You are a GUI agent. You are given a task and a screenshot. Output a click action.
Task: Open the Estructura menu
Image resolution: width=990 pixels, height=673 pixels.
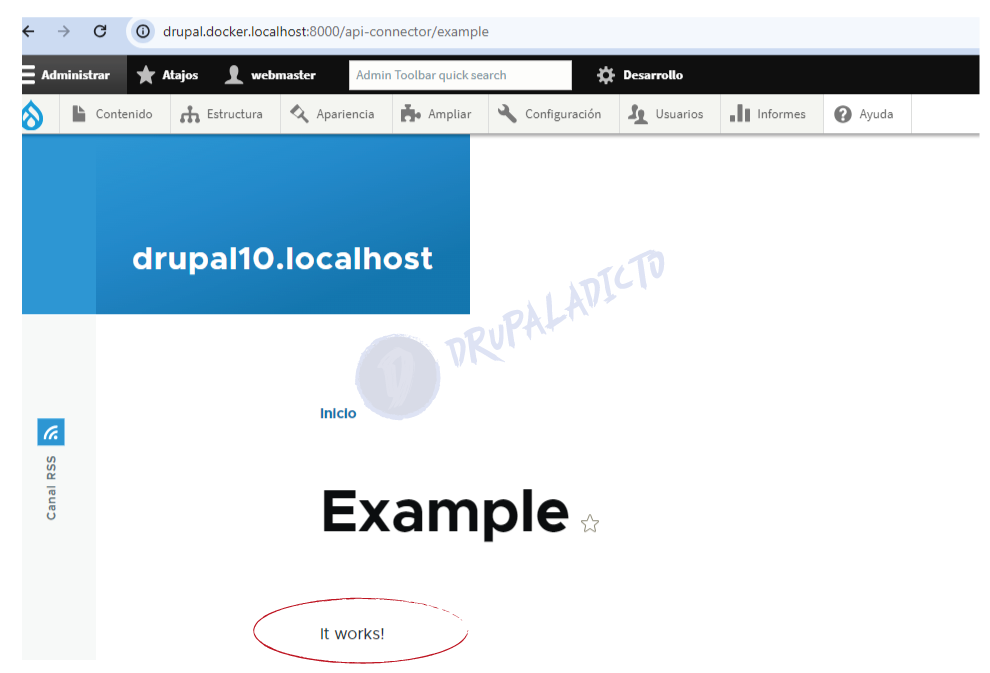point(223,114)
